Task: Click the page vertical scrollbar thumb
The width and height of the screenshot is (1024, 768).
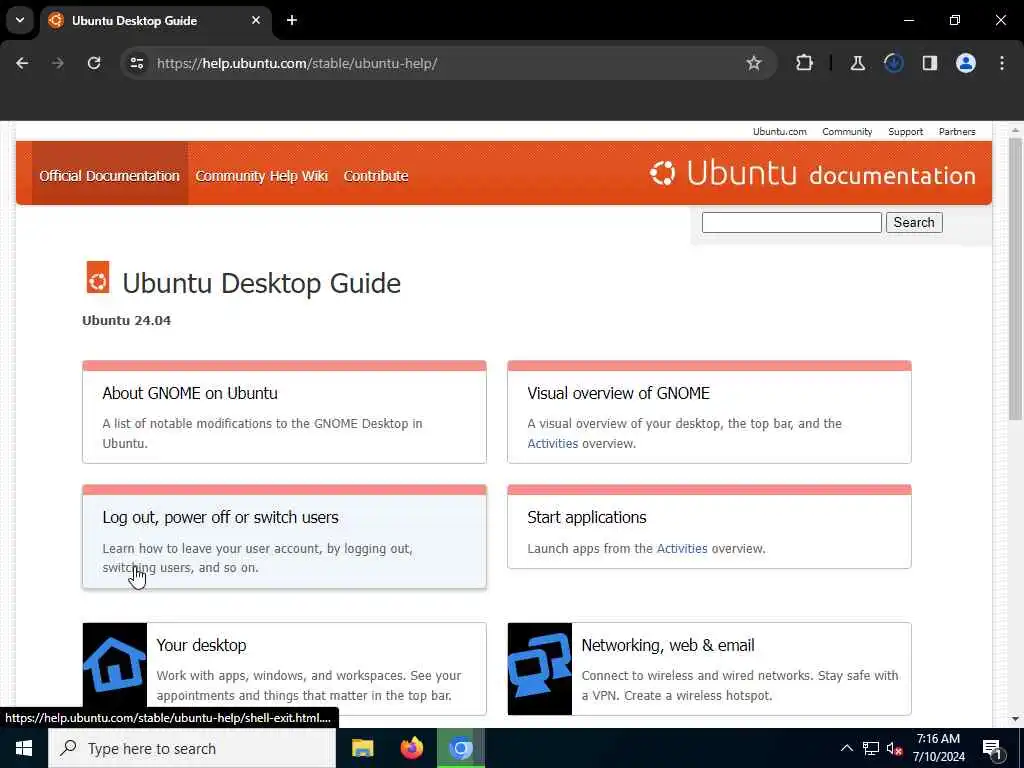Action: coord(1015,280)
